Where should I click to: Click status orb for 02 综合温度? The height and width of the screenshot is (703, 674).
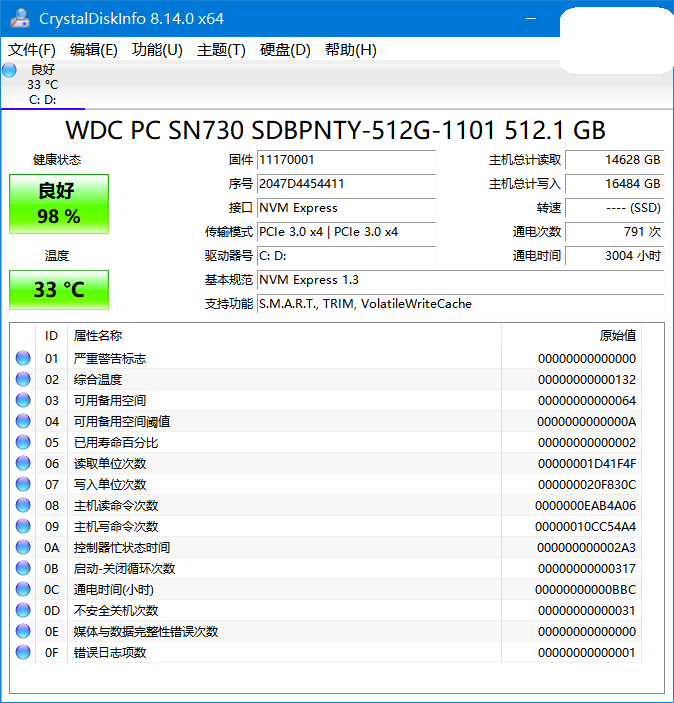[x=23, y=379]
